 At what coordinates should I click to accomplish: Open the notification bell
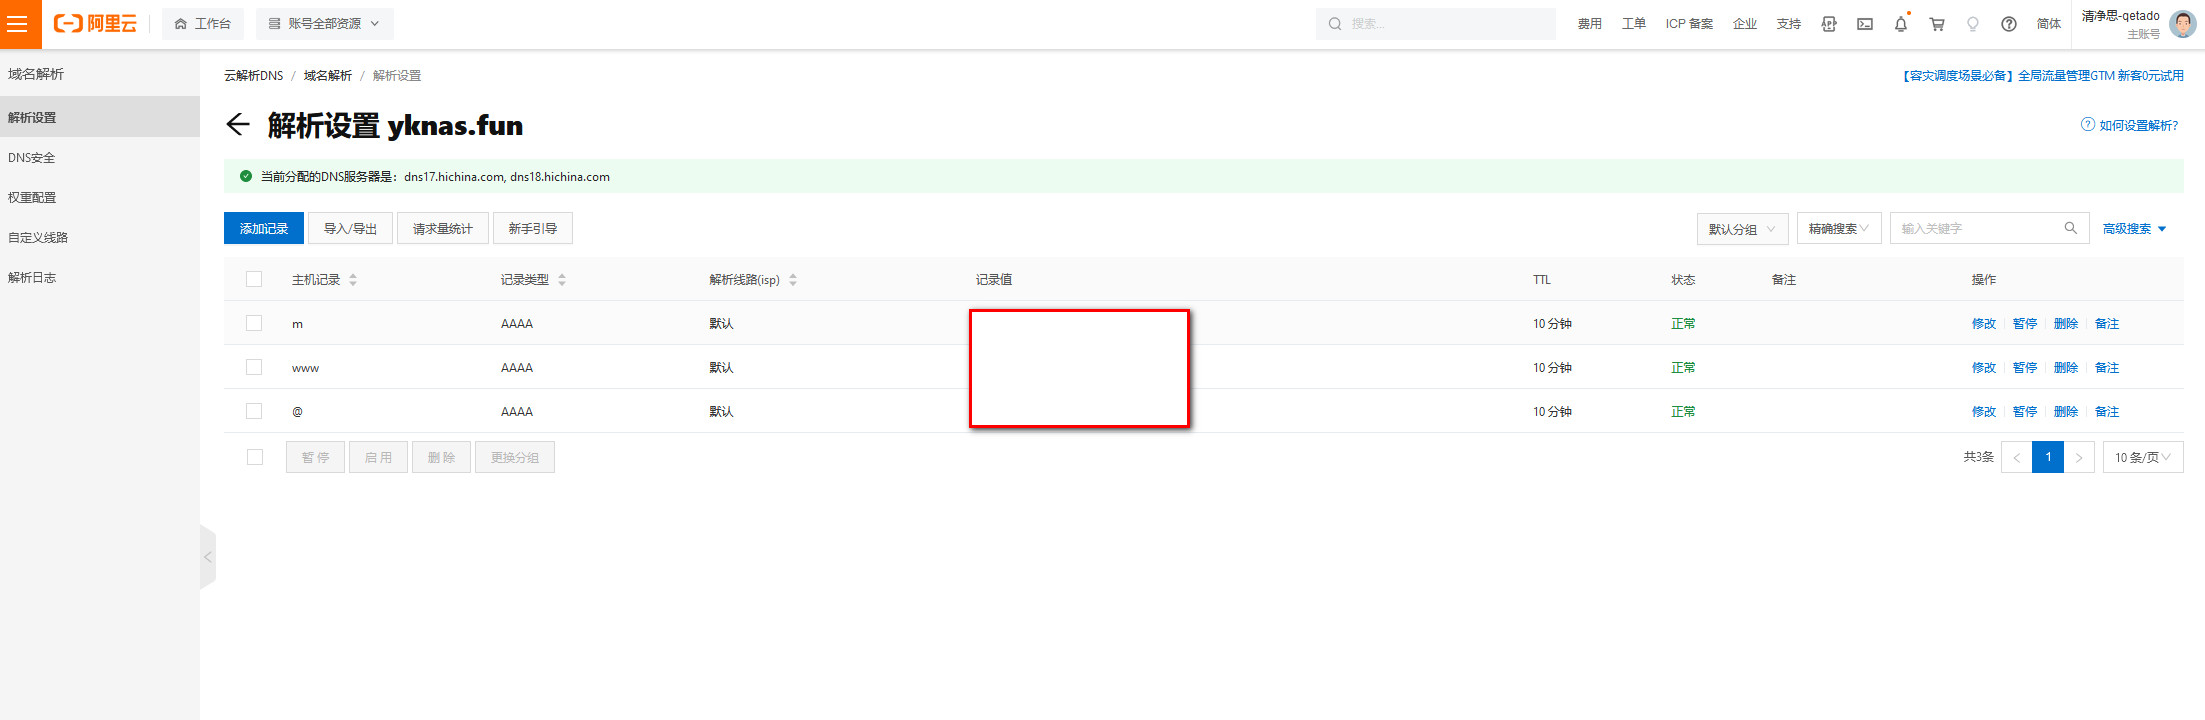click(1901, 24)
